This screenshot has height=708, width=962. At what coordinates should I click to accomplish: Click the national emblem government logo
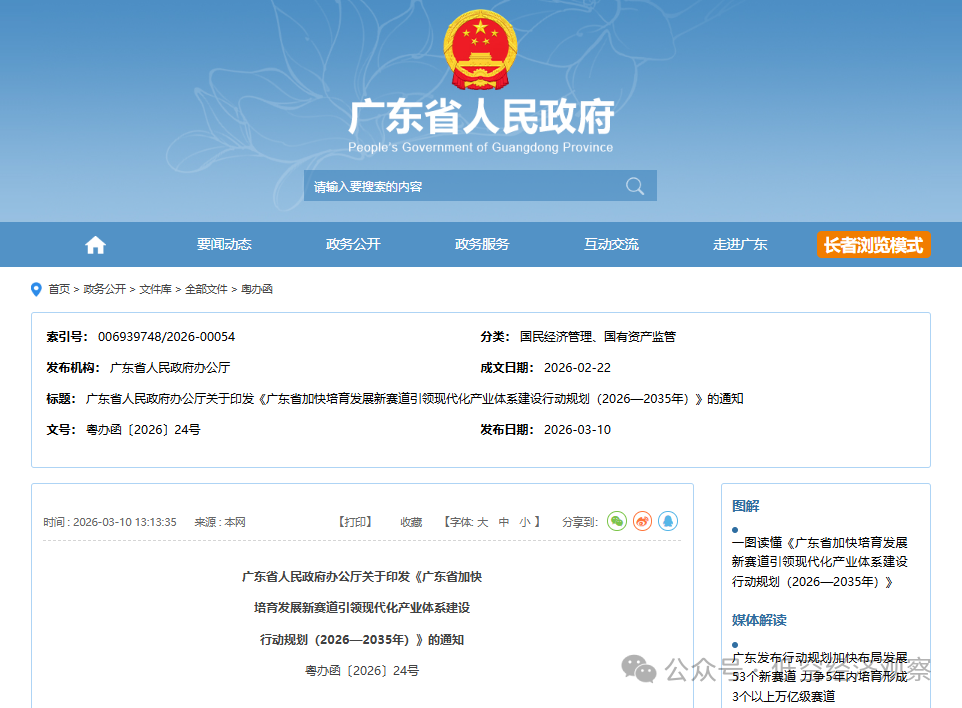[x=481, y=46]
